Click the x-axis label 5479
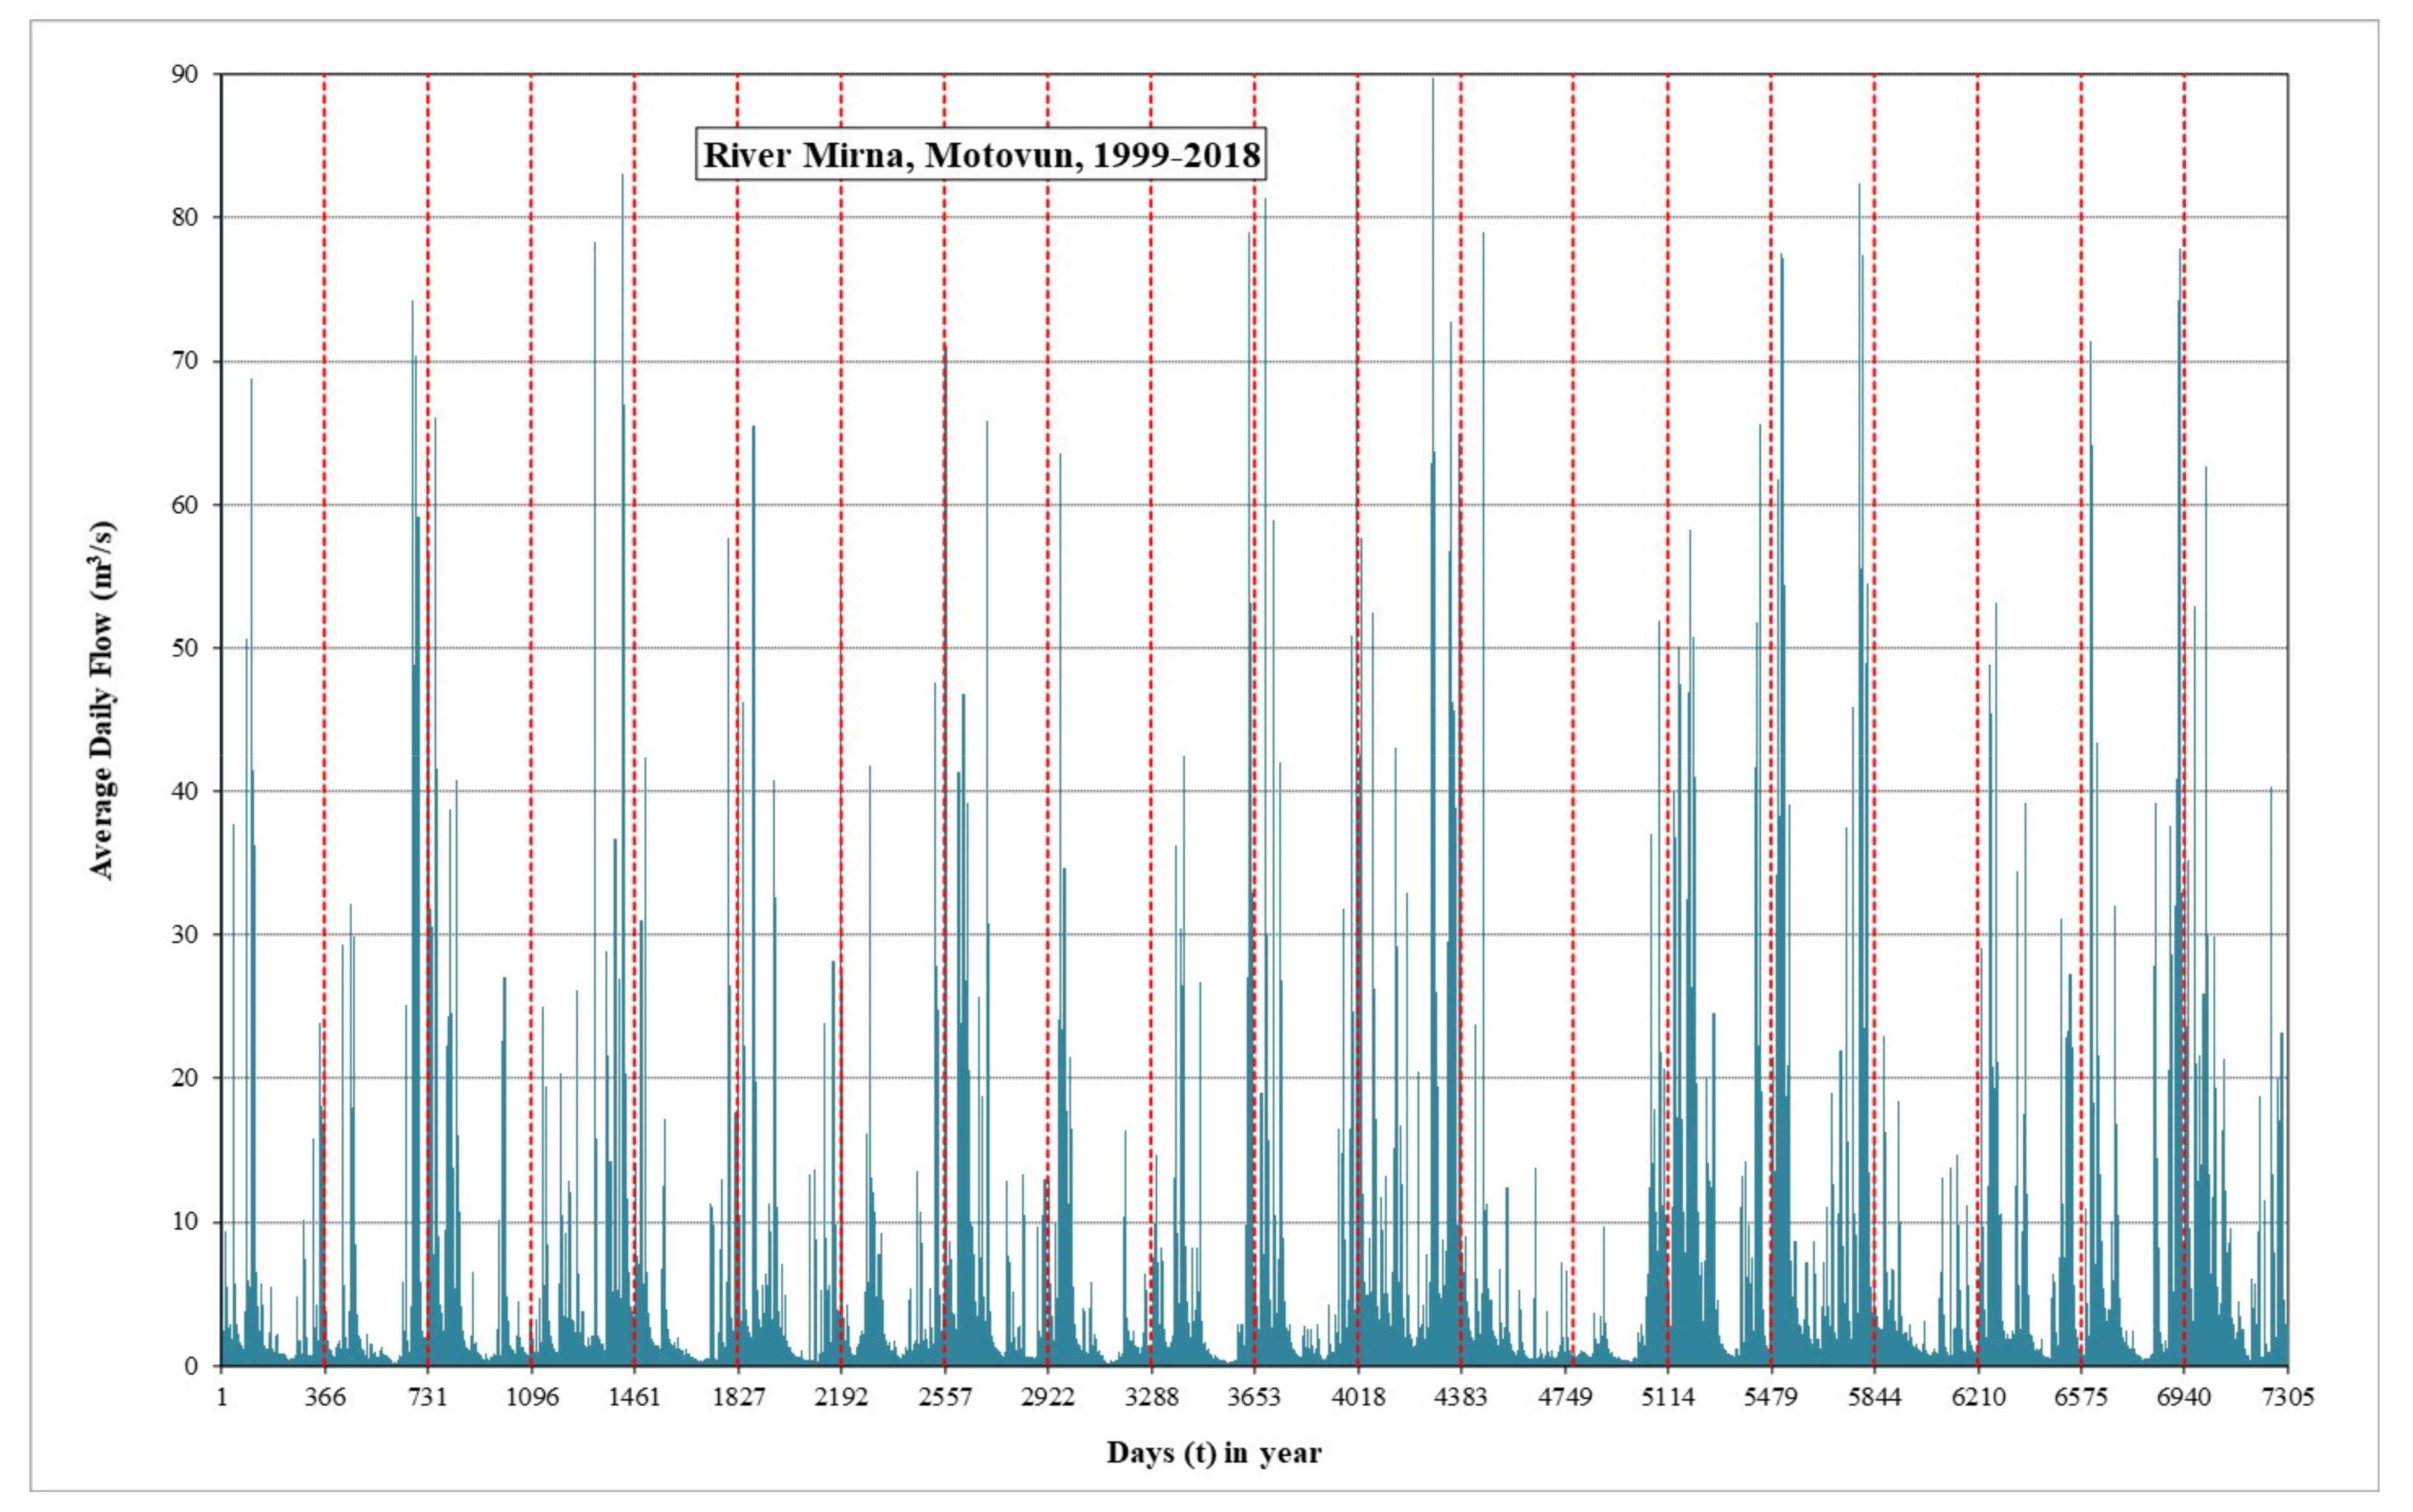2413x1512 pixels. (x=1771, y=1397)
